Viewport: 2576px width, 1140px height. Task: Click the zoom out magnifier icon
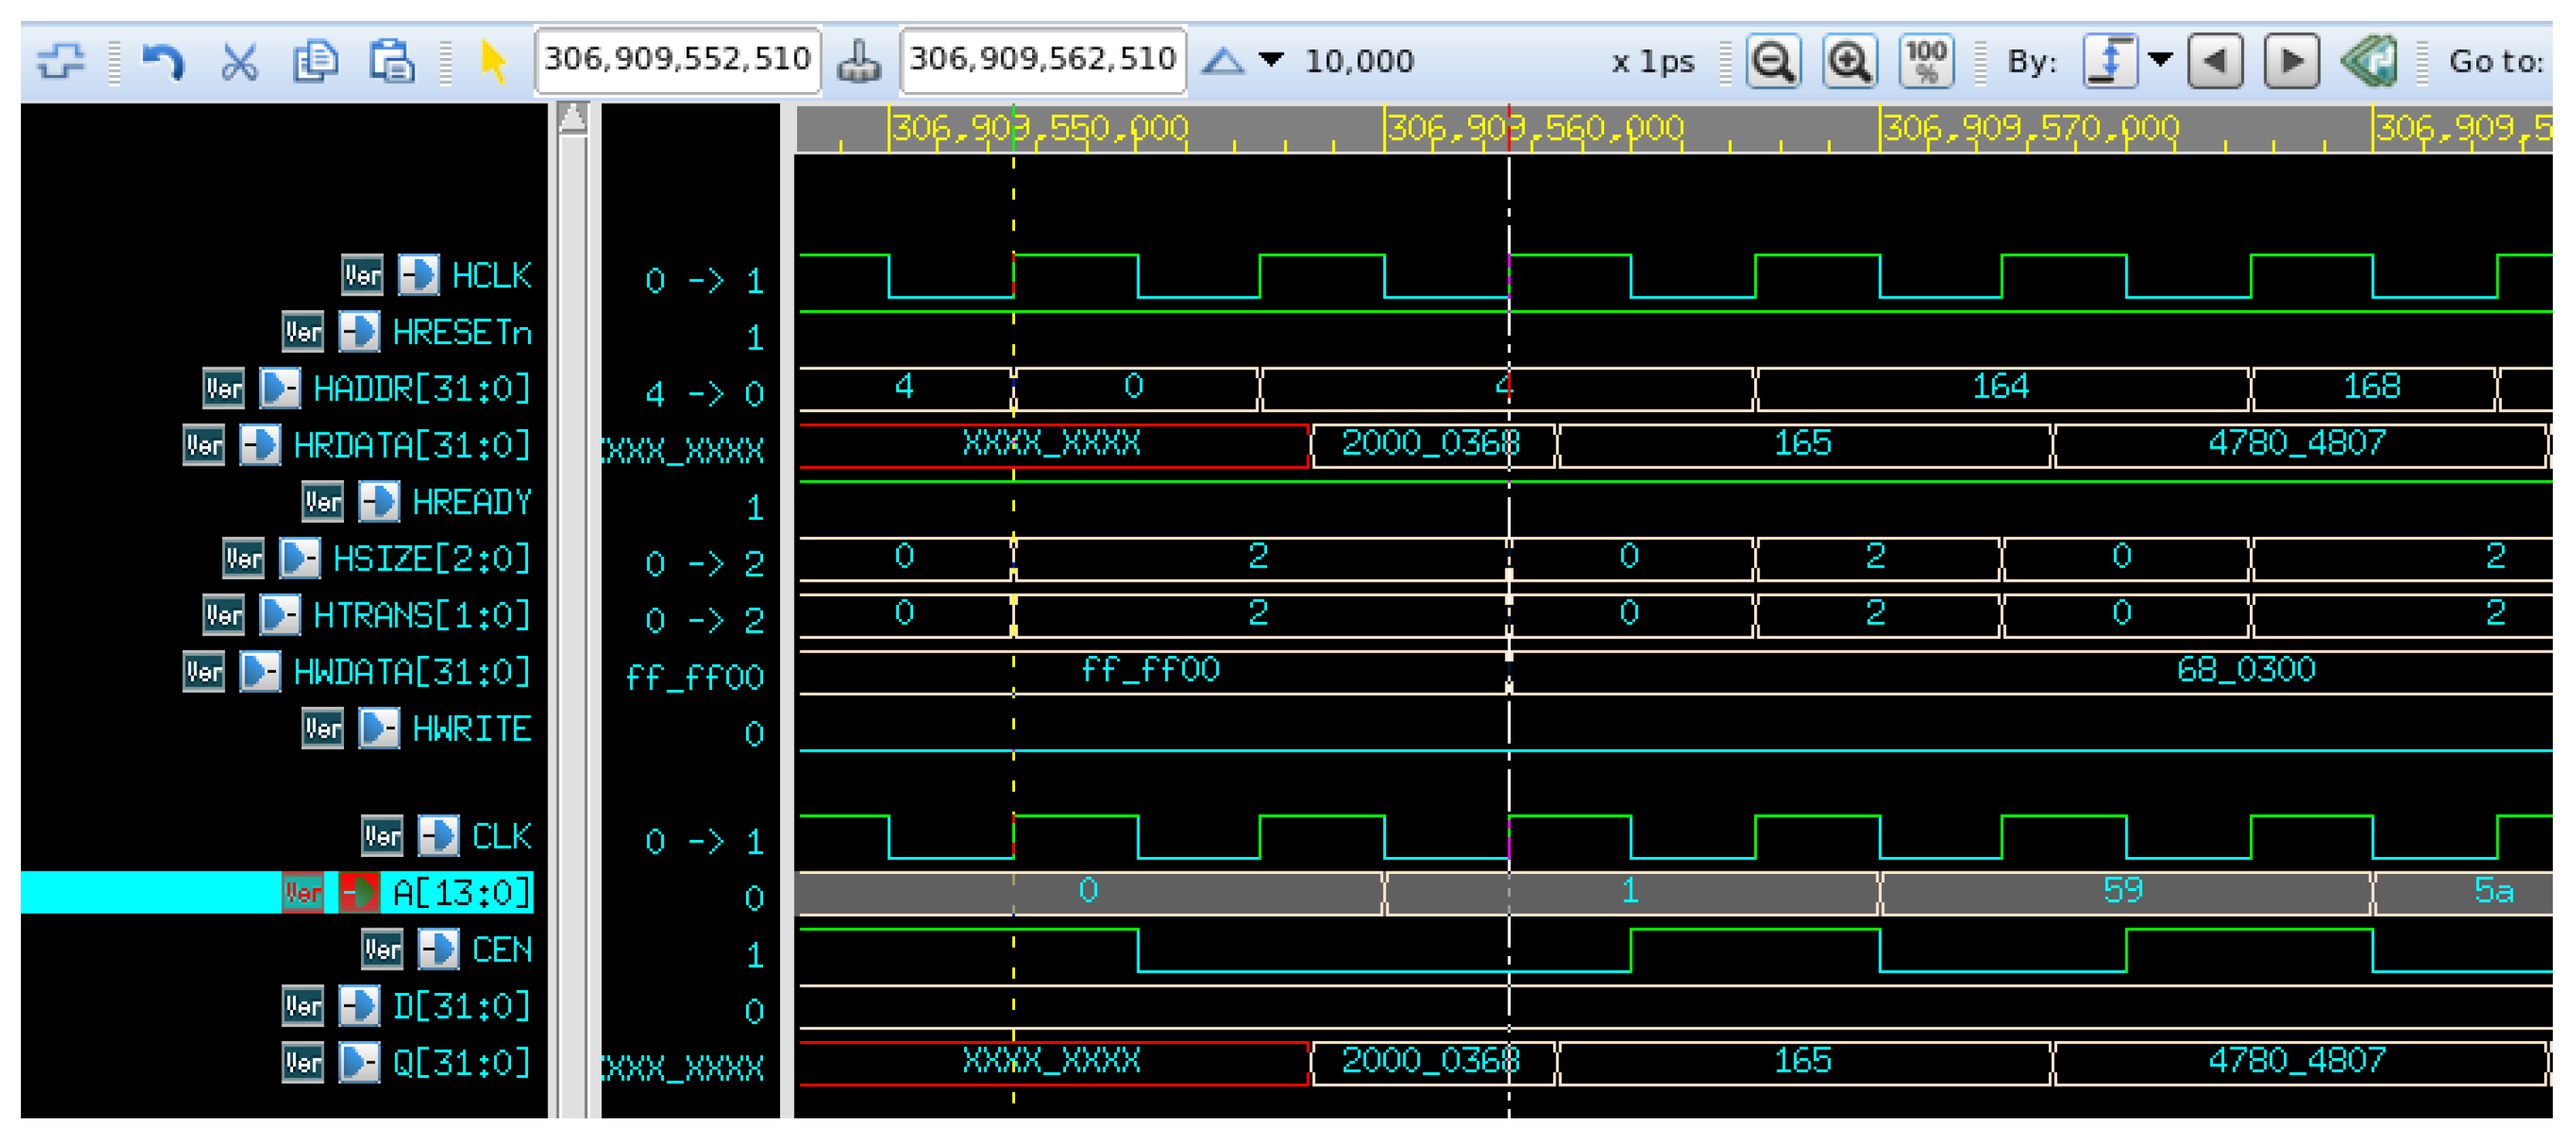click(1773, 61)
